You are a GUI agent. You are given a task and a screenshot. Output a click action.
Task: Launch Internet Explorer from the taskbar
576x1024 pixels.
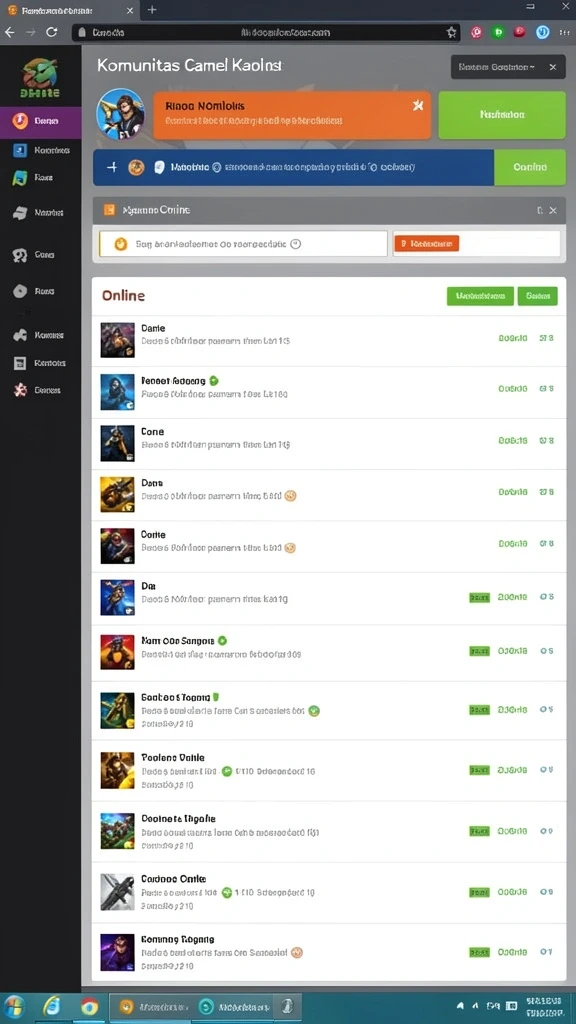pyautogui.click(x=52, y=1006)
